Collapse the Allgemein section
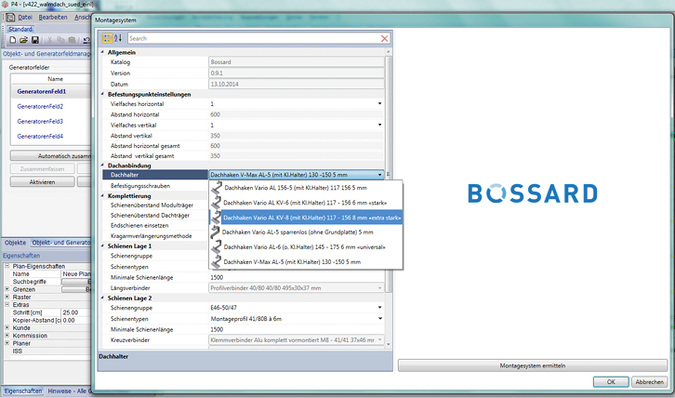Image resolution: width=675 pixels, height=398 pixels. [103, 52]
